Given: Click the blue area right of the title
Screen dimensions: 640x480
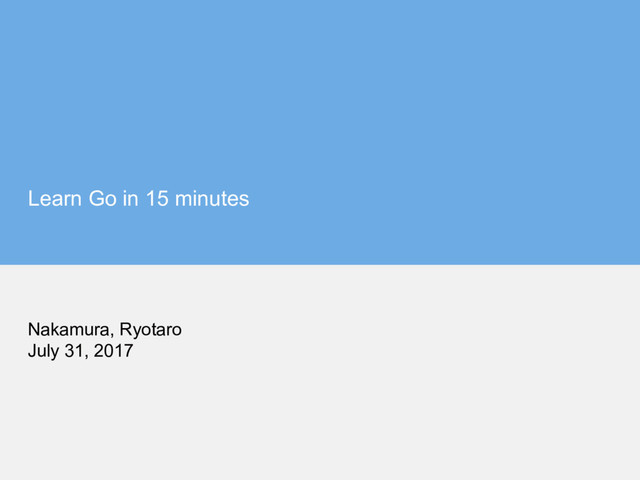Looking at the screenshot, I should pyautogui.click(x=445, y=199).
